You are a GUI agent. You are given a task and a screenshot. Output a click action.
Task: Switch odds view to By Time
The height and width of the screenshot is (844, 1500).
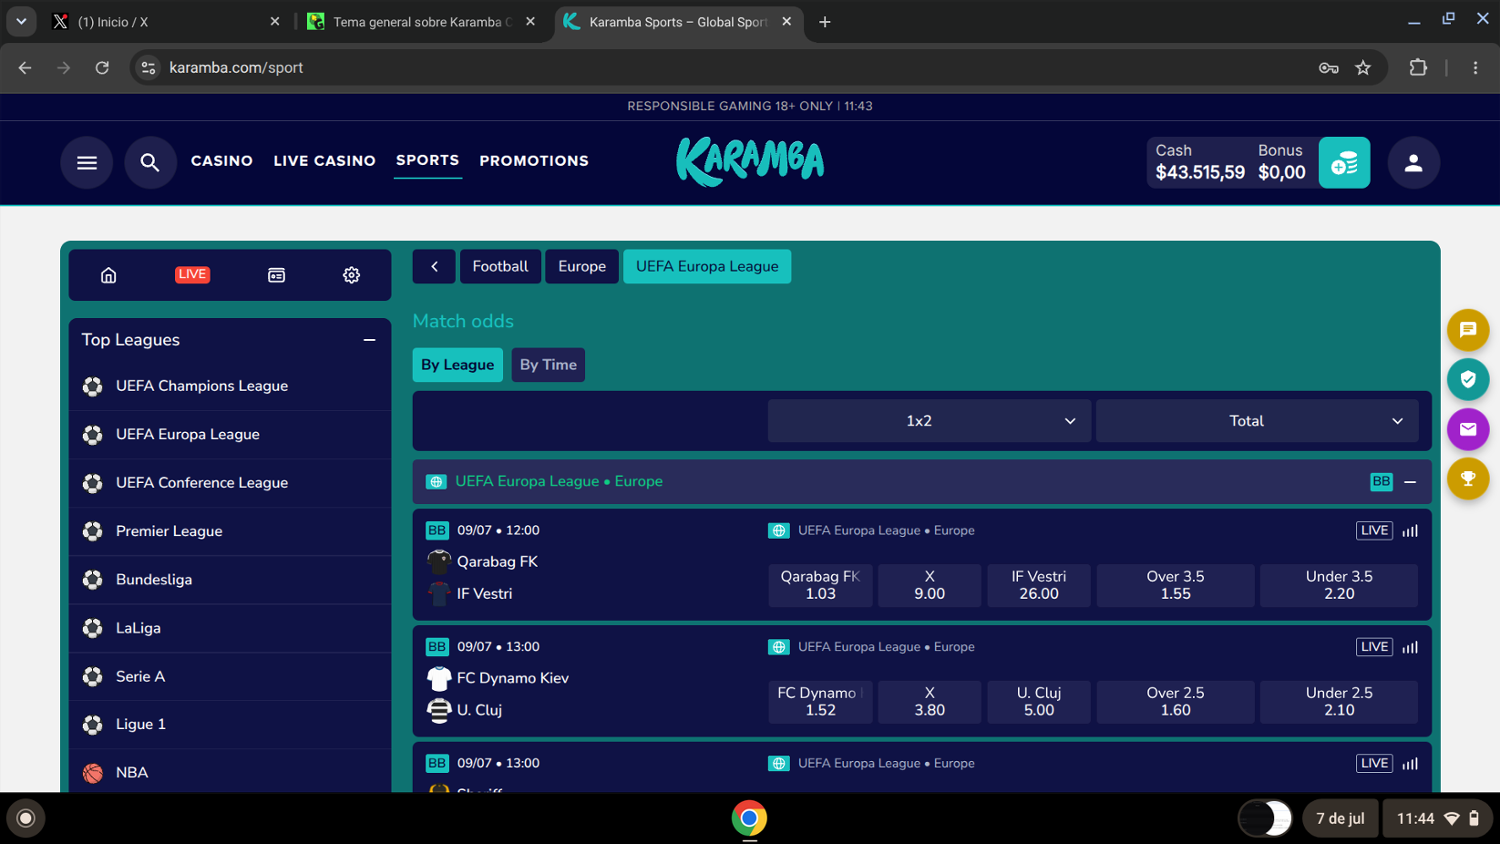pos(548,365)
